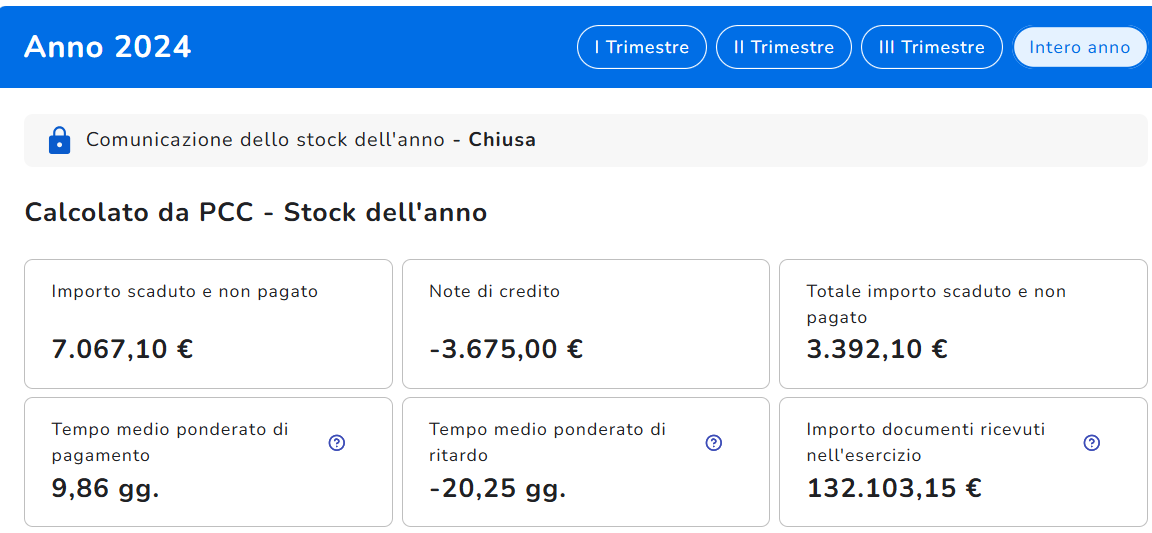Click the 132.103,15 € documents amount
Screen dimensions: 1152x533
tap(894, 489)
